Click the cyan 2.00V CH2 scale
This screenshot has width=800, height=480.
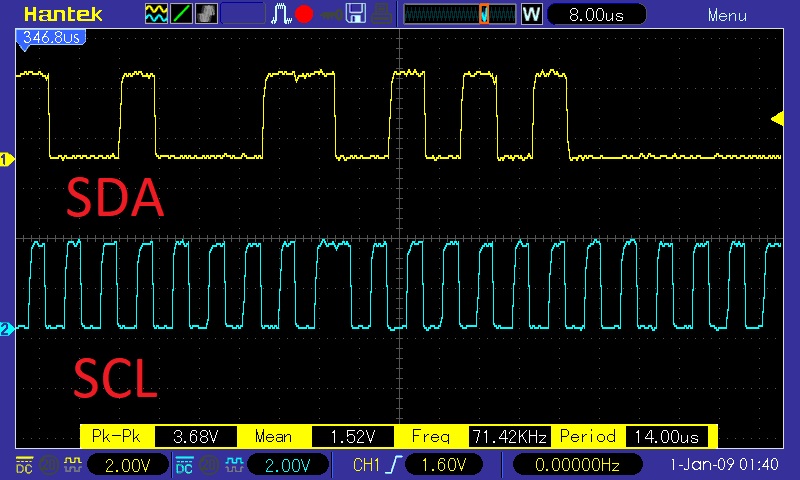pyautogui.click(x=288, y=465)
